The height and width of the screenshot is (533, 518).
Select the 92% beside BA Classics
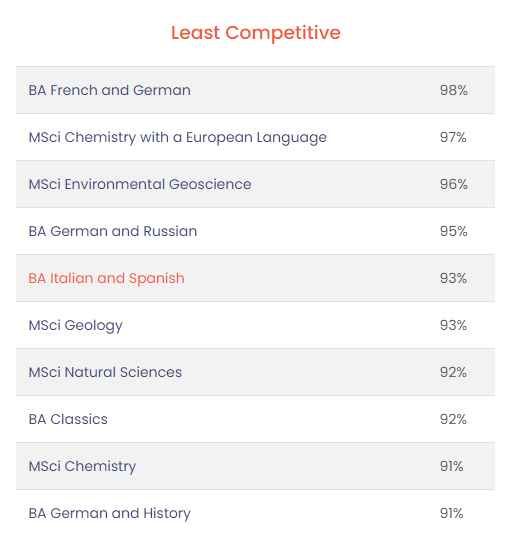click(x=453, y=419)
